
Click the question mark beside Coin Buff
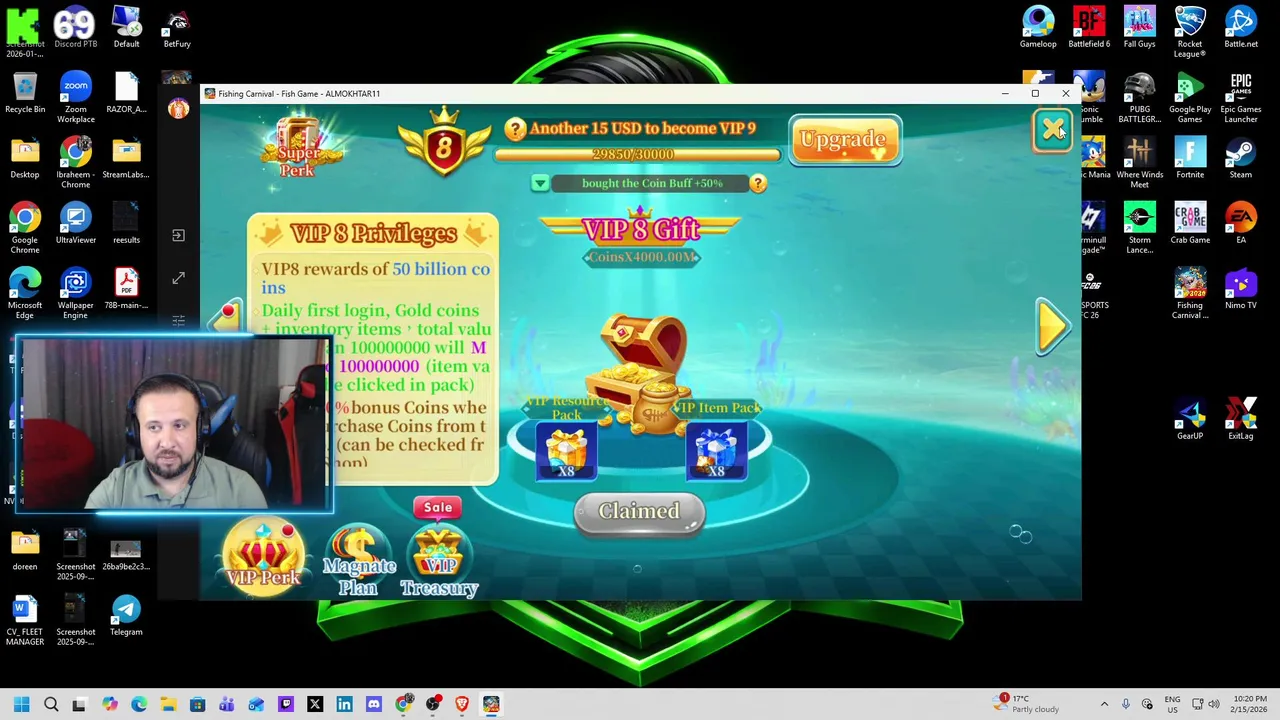tap(758, 183)
